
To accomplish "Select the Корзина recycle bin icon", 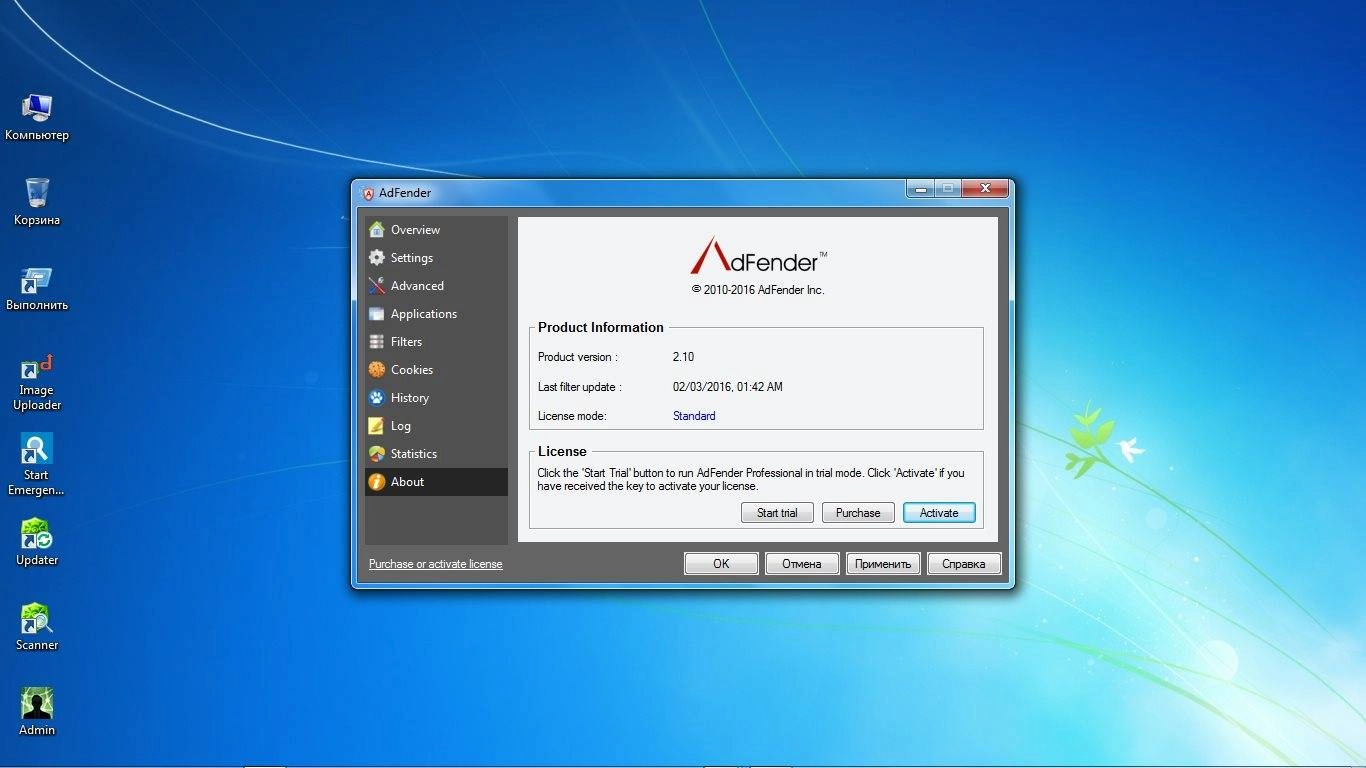I will [x=37, y=201].
